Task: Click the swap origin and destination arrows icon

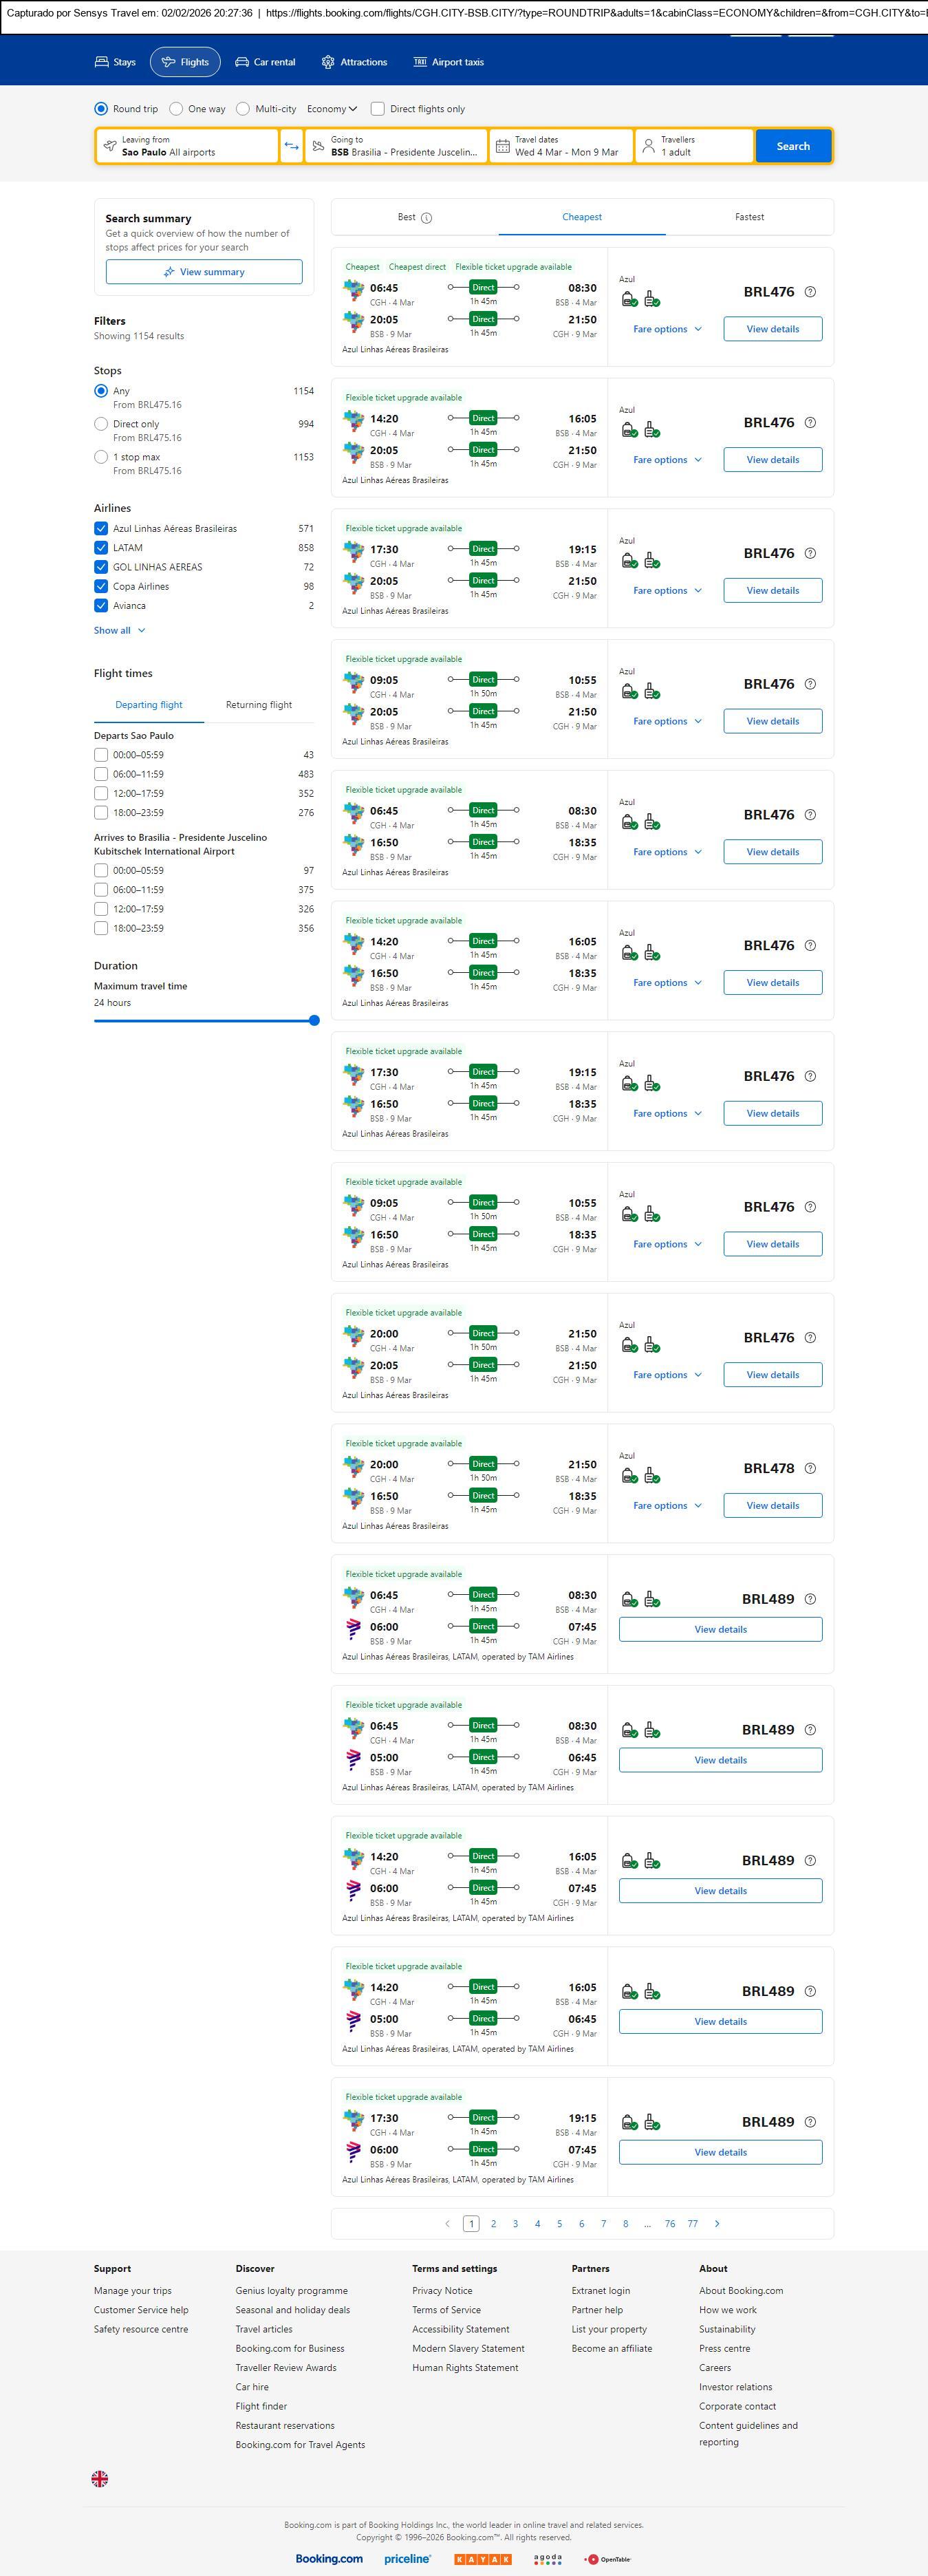Action: [291, 146]
